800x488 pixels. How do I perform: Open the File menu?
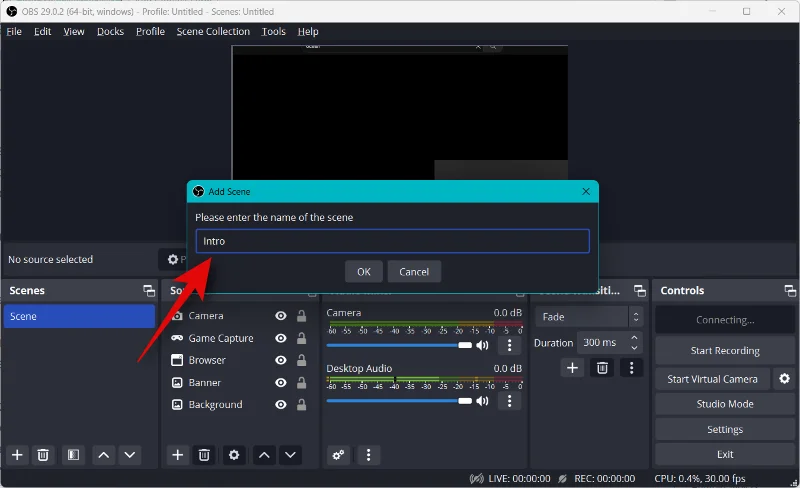(14, 32)
